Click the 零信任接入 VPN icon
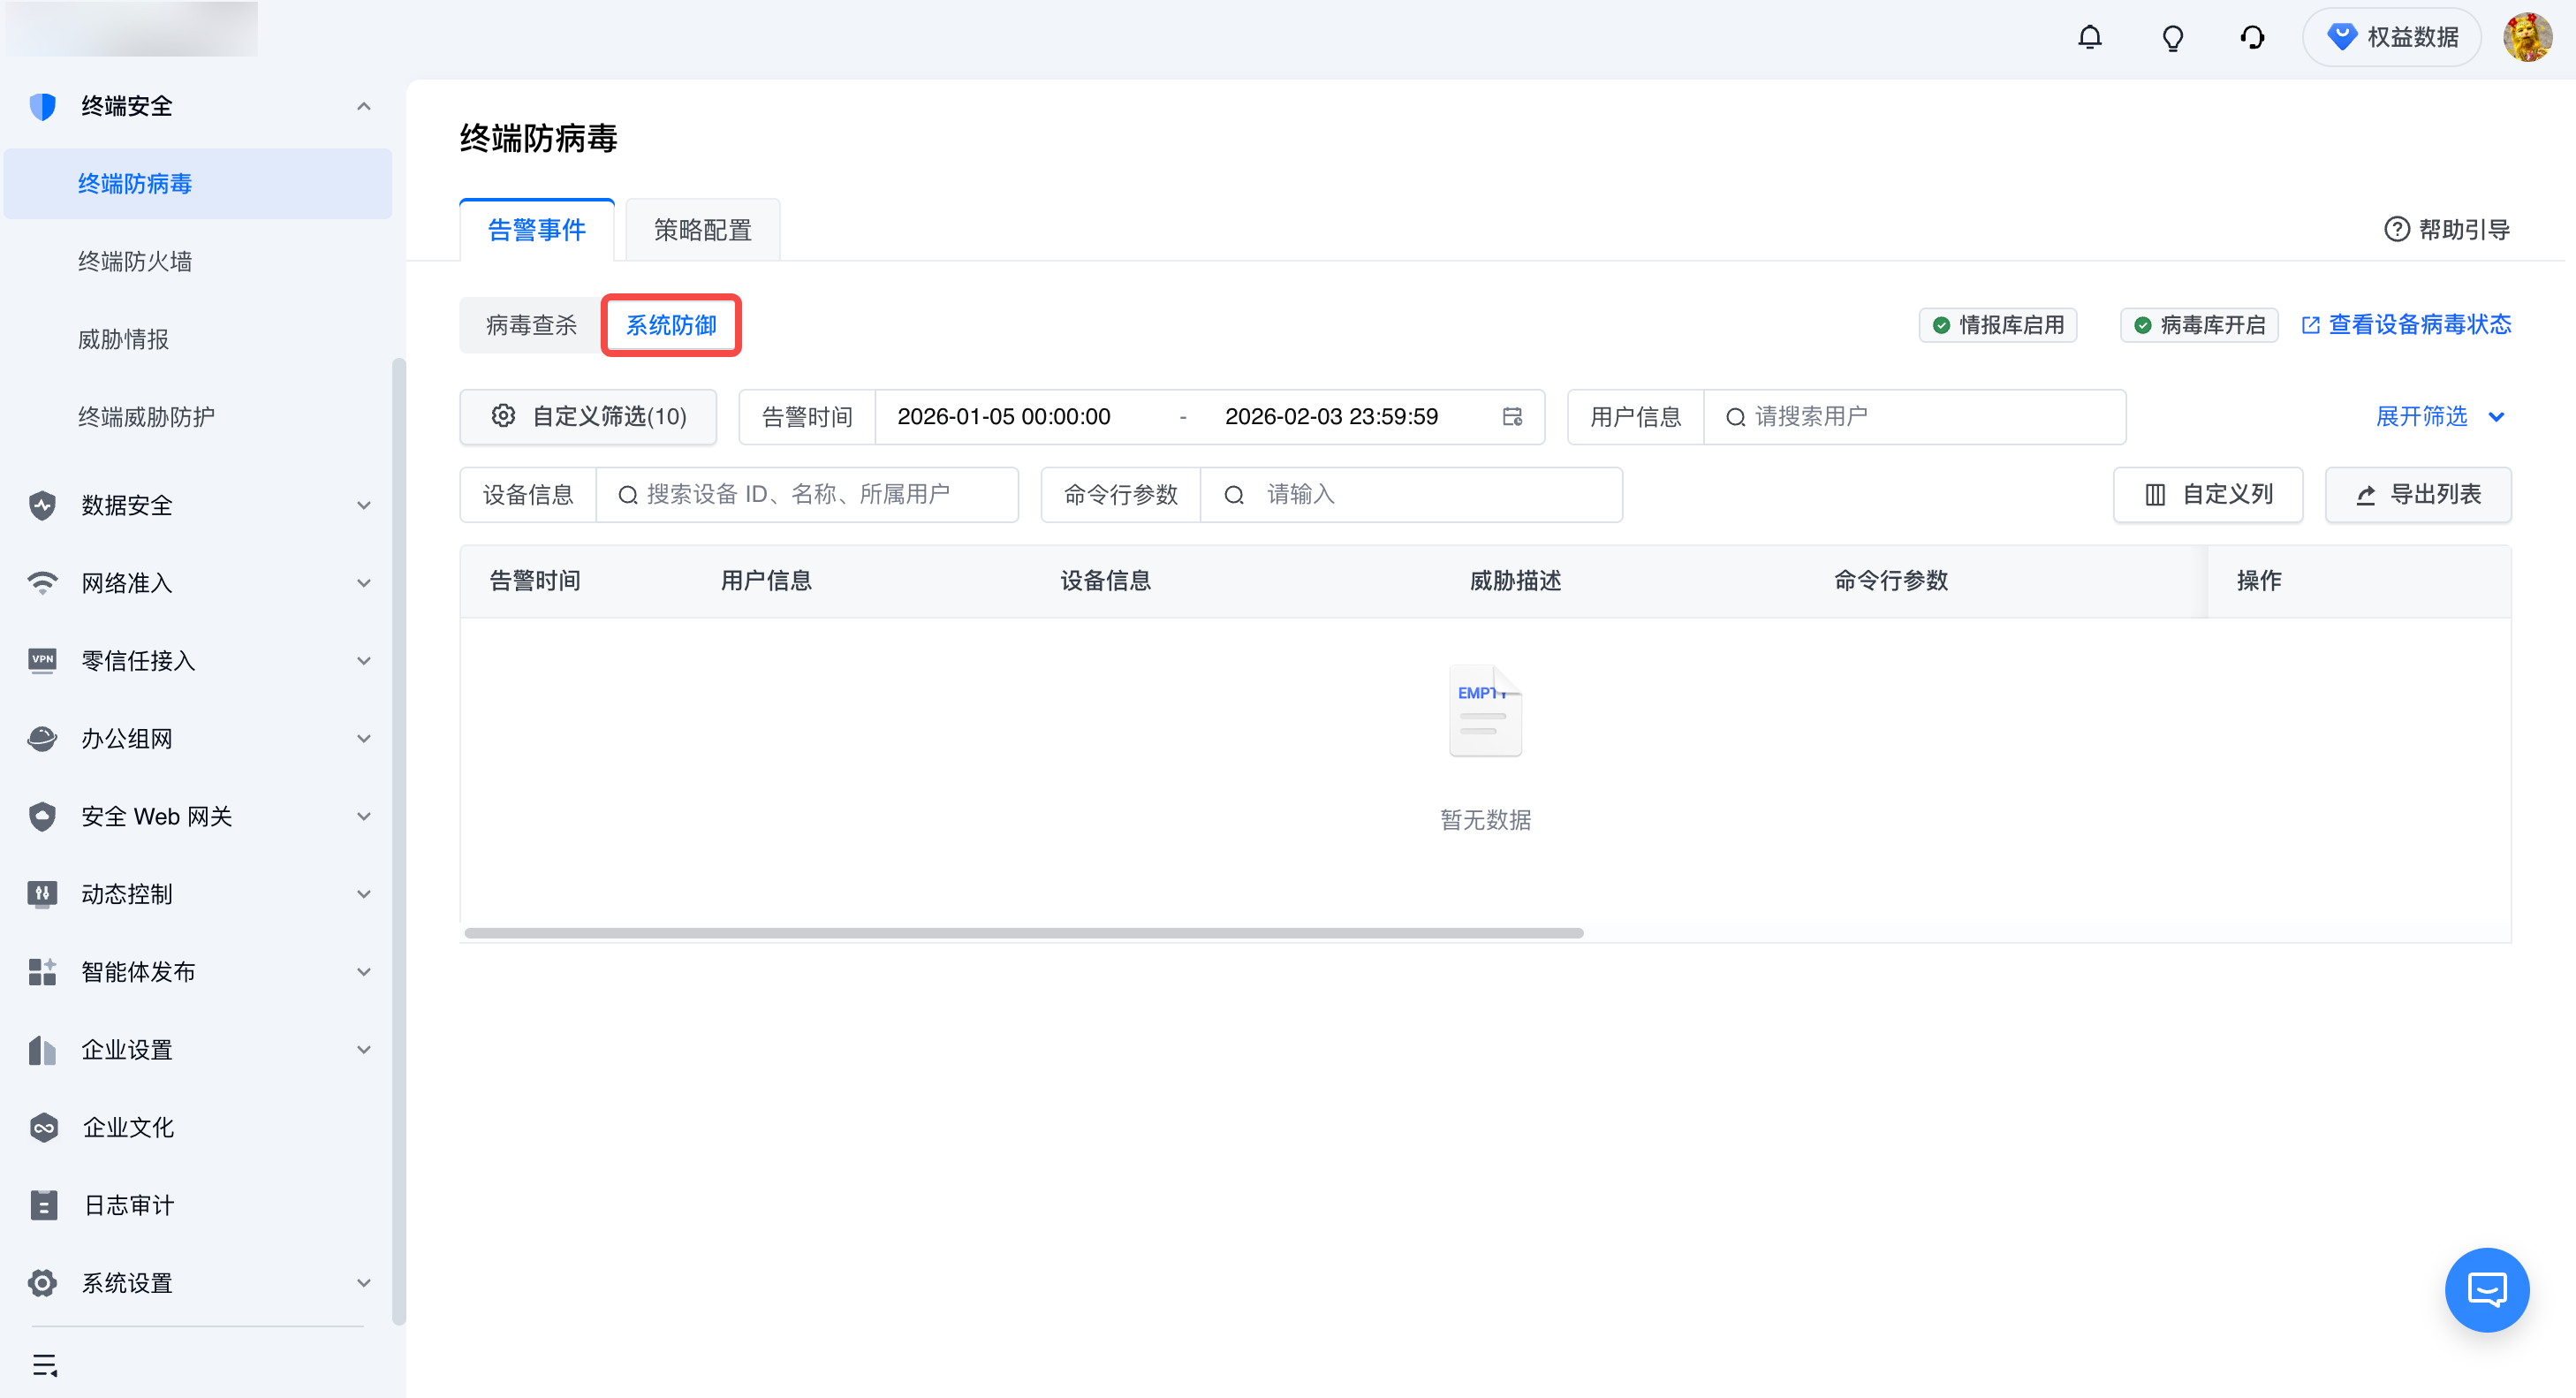Viewport: 2576px width, 1398px height. click(x=42, y=660)
